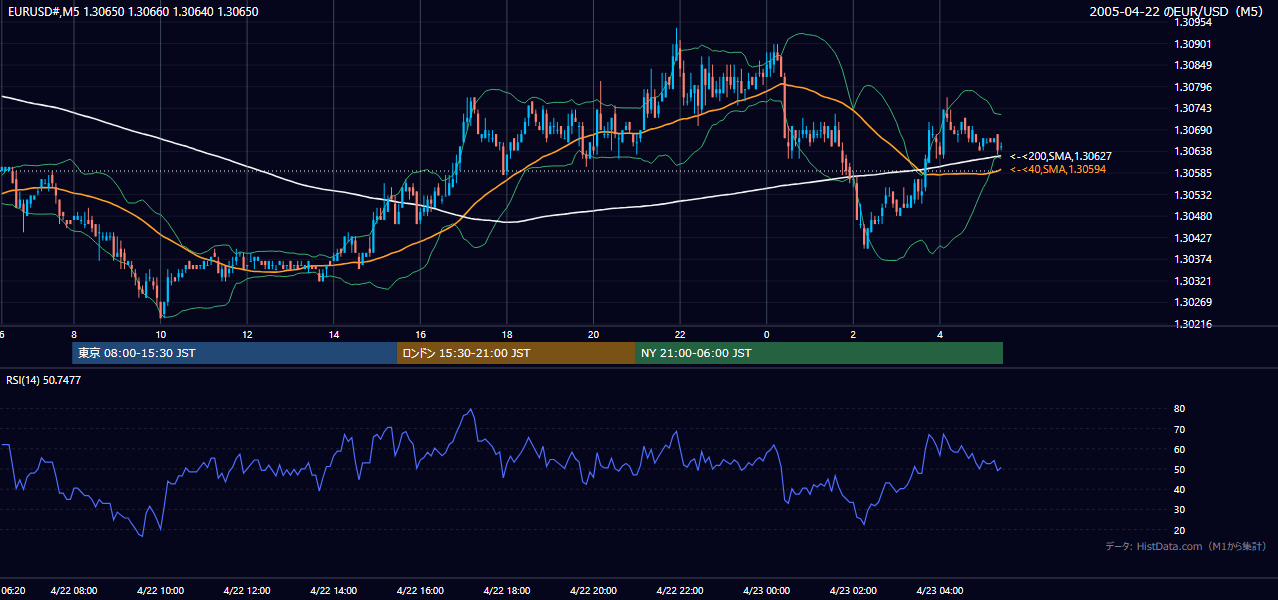Click the HistData.com data source note

(1186, 546)
